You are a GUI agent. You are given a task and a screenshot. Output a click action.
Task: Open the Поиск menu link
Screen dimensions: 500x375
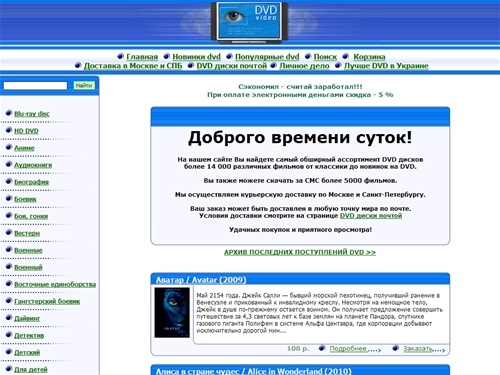coord(325,57)
